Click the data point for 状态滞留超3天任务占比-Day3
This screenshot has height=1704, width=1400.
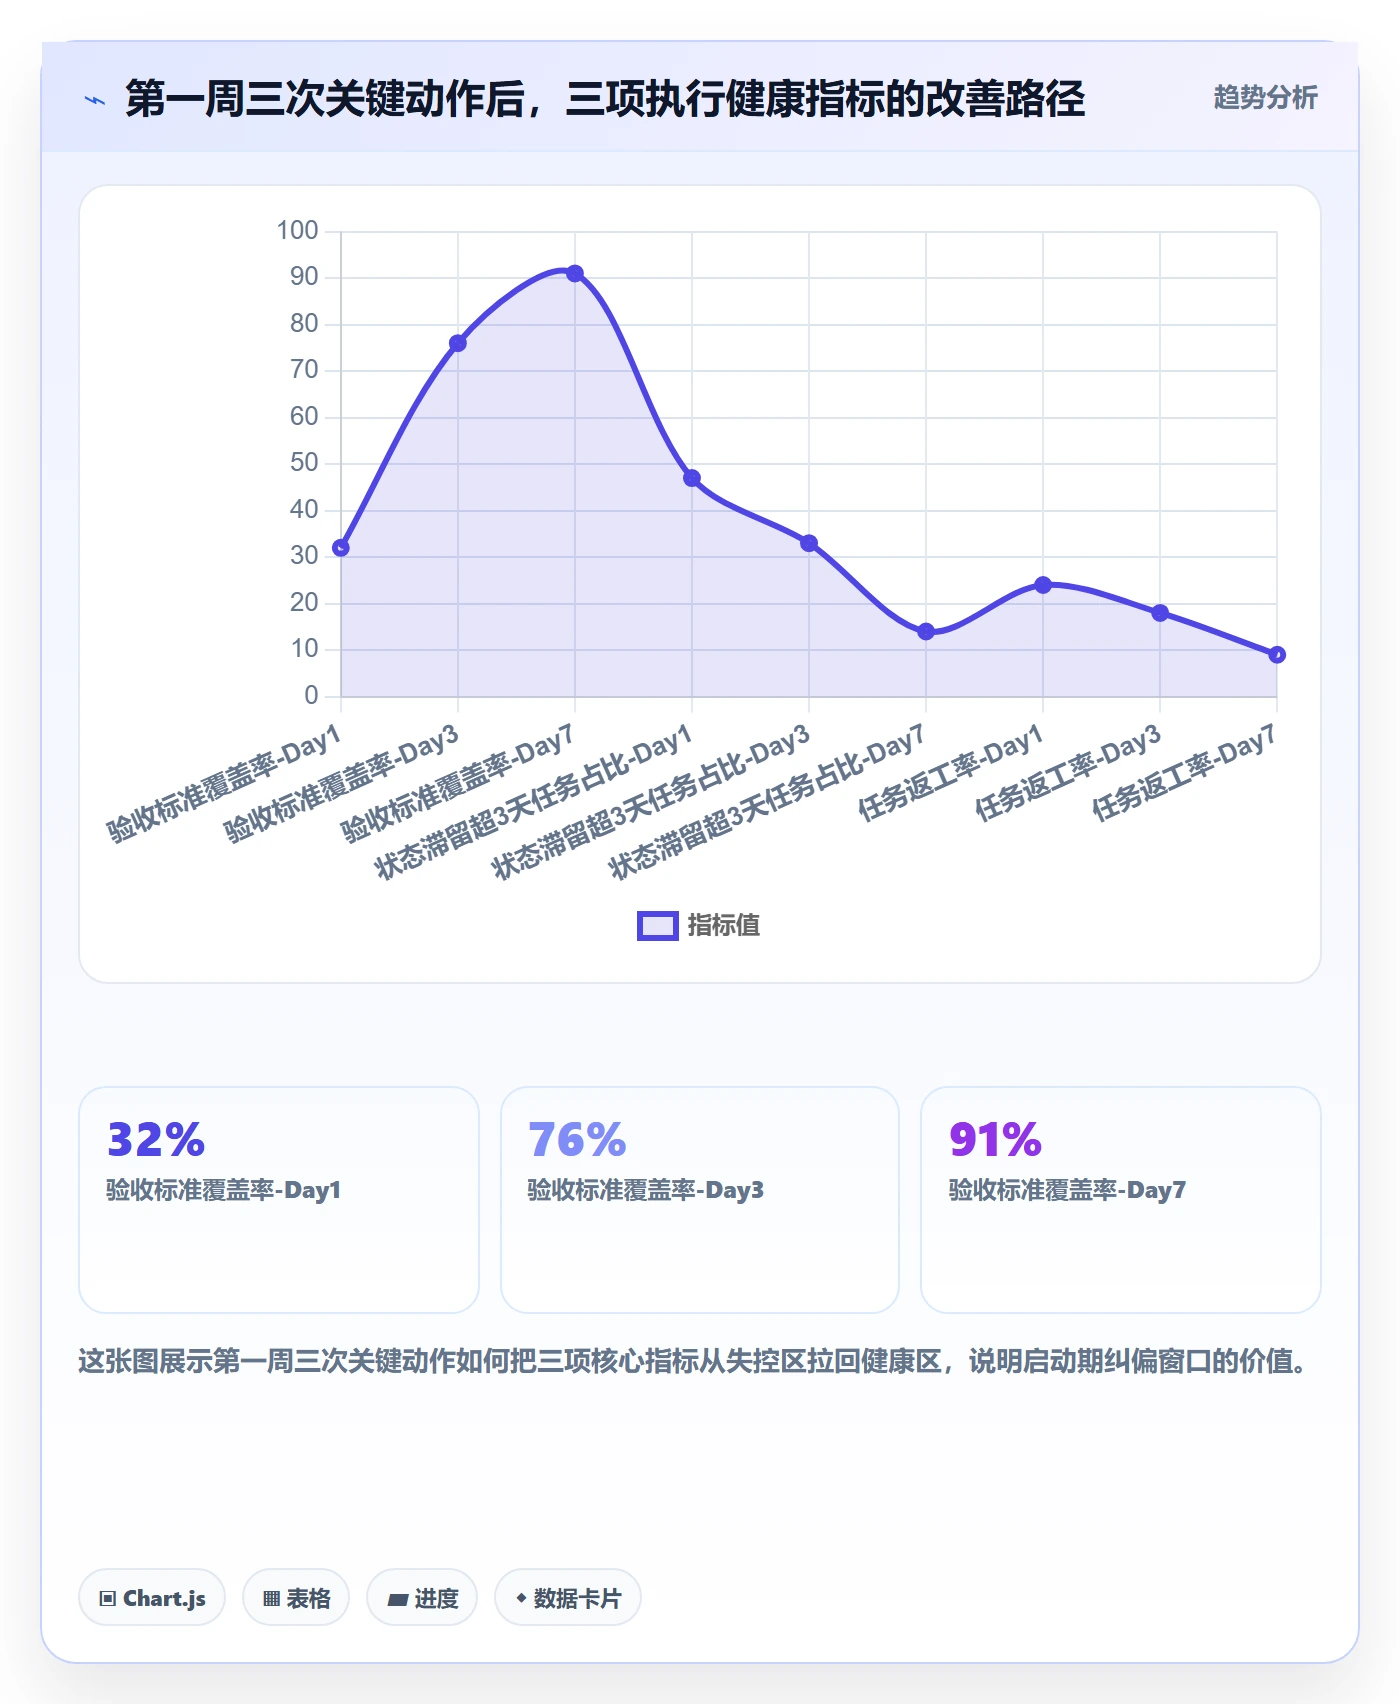[809, 543]
